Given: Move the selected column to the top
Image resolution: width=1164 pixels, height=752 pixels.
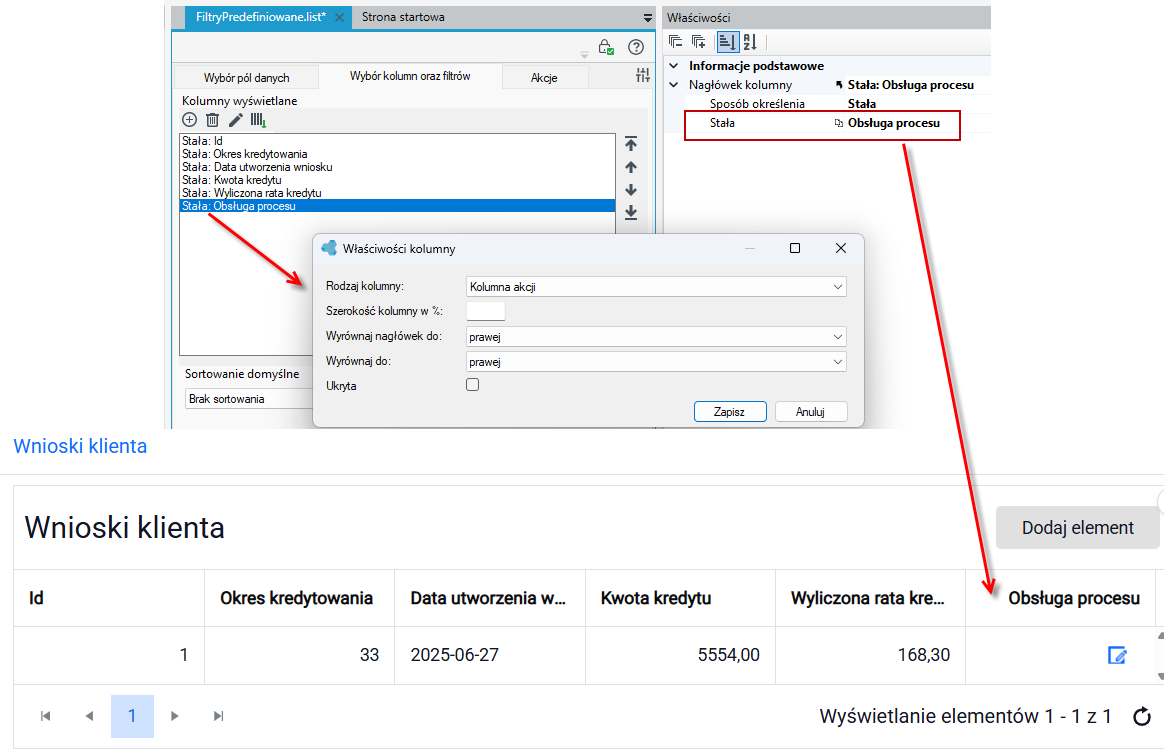Looking at the screenshot, I should 631,143.
